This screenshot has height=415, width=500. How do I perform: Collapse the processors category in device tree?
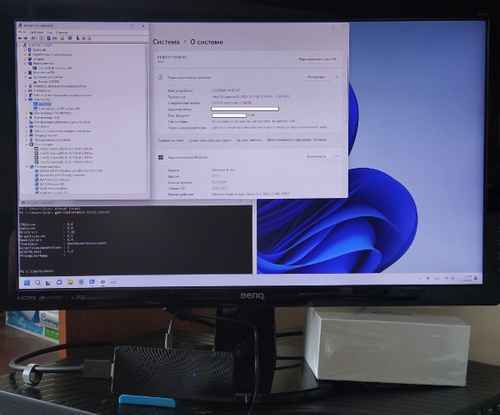click(26, 145)
